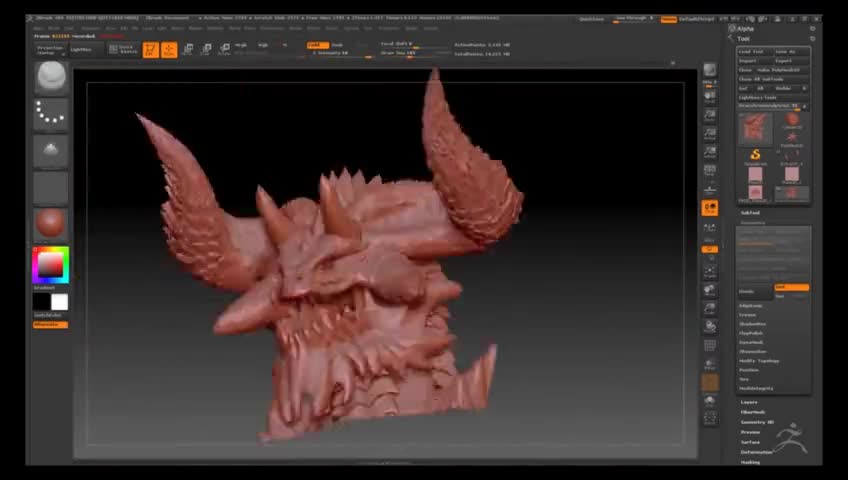This screenshot has height=480, width=848.
Task: Expand the ShadowBox subsection
Action: (x=752, y=324)
